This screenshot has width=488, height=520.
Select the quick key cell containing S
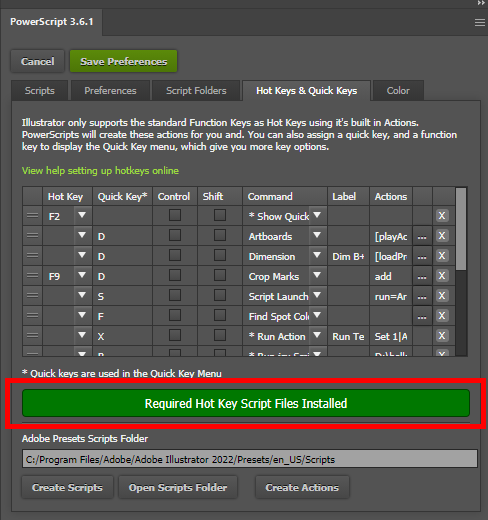click(x=123, y=296)
